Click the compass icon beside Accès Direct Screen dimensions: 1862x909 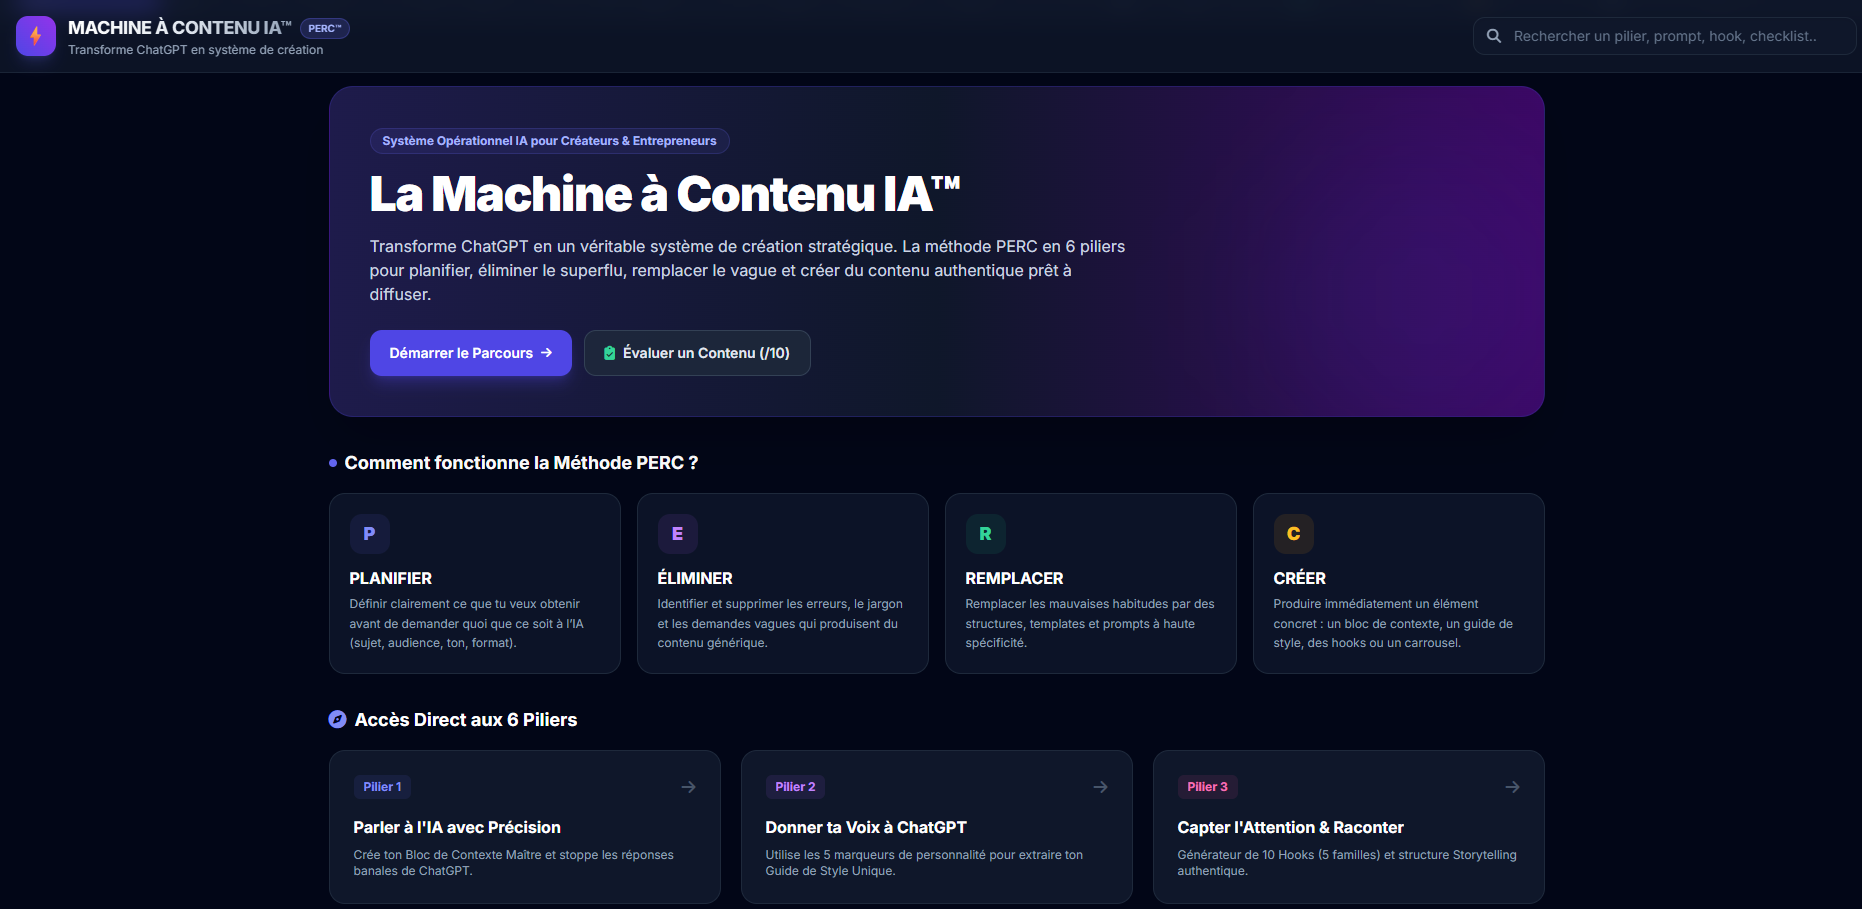coord(338,719)
